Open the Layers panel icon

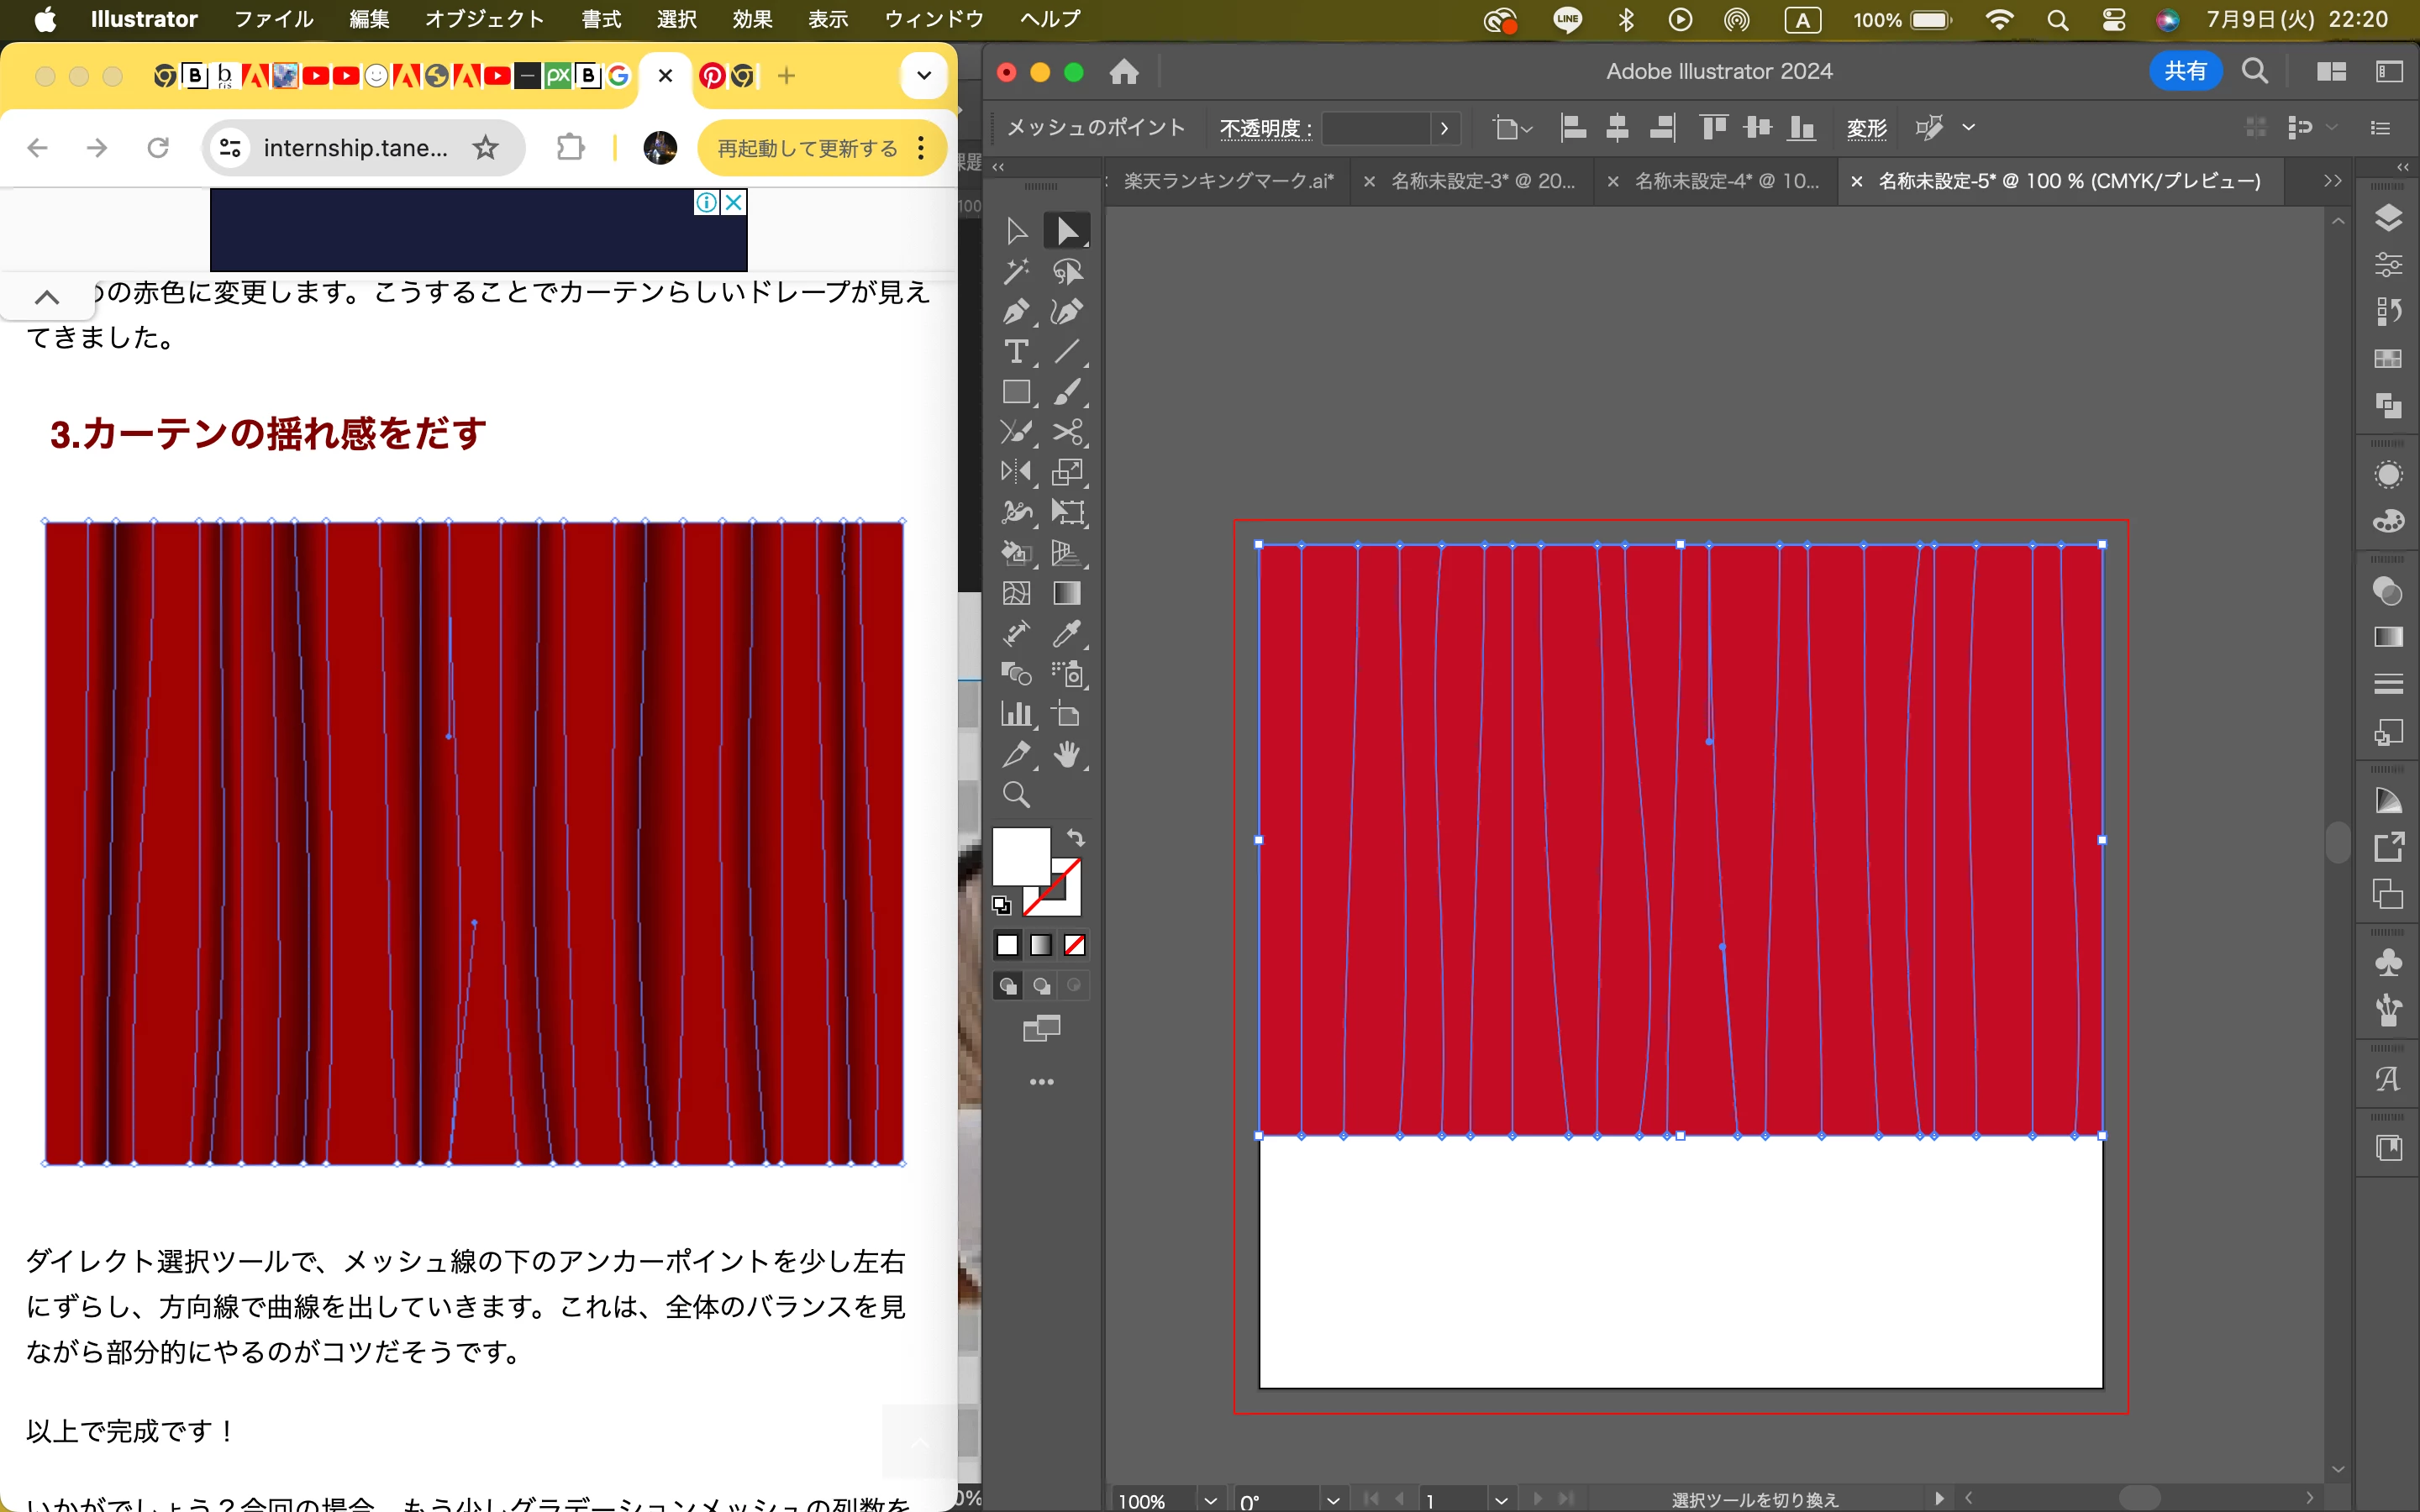(x=2388, y=218)
